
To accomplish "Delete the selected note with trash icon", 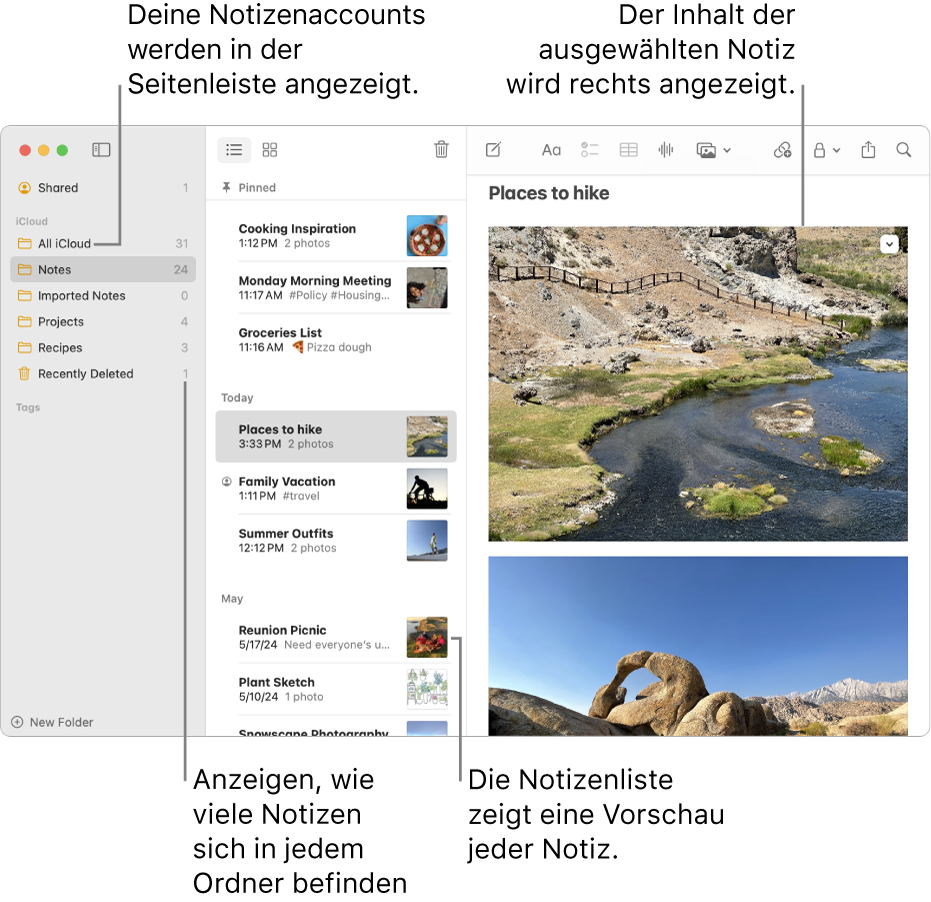I will click(x=441, y=149).
